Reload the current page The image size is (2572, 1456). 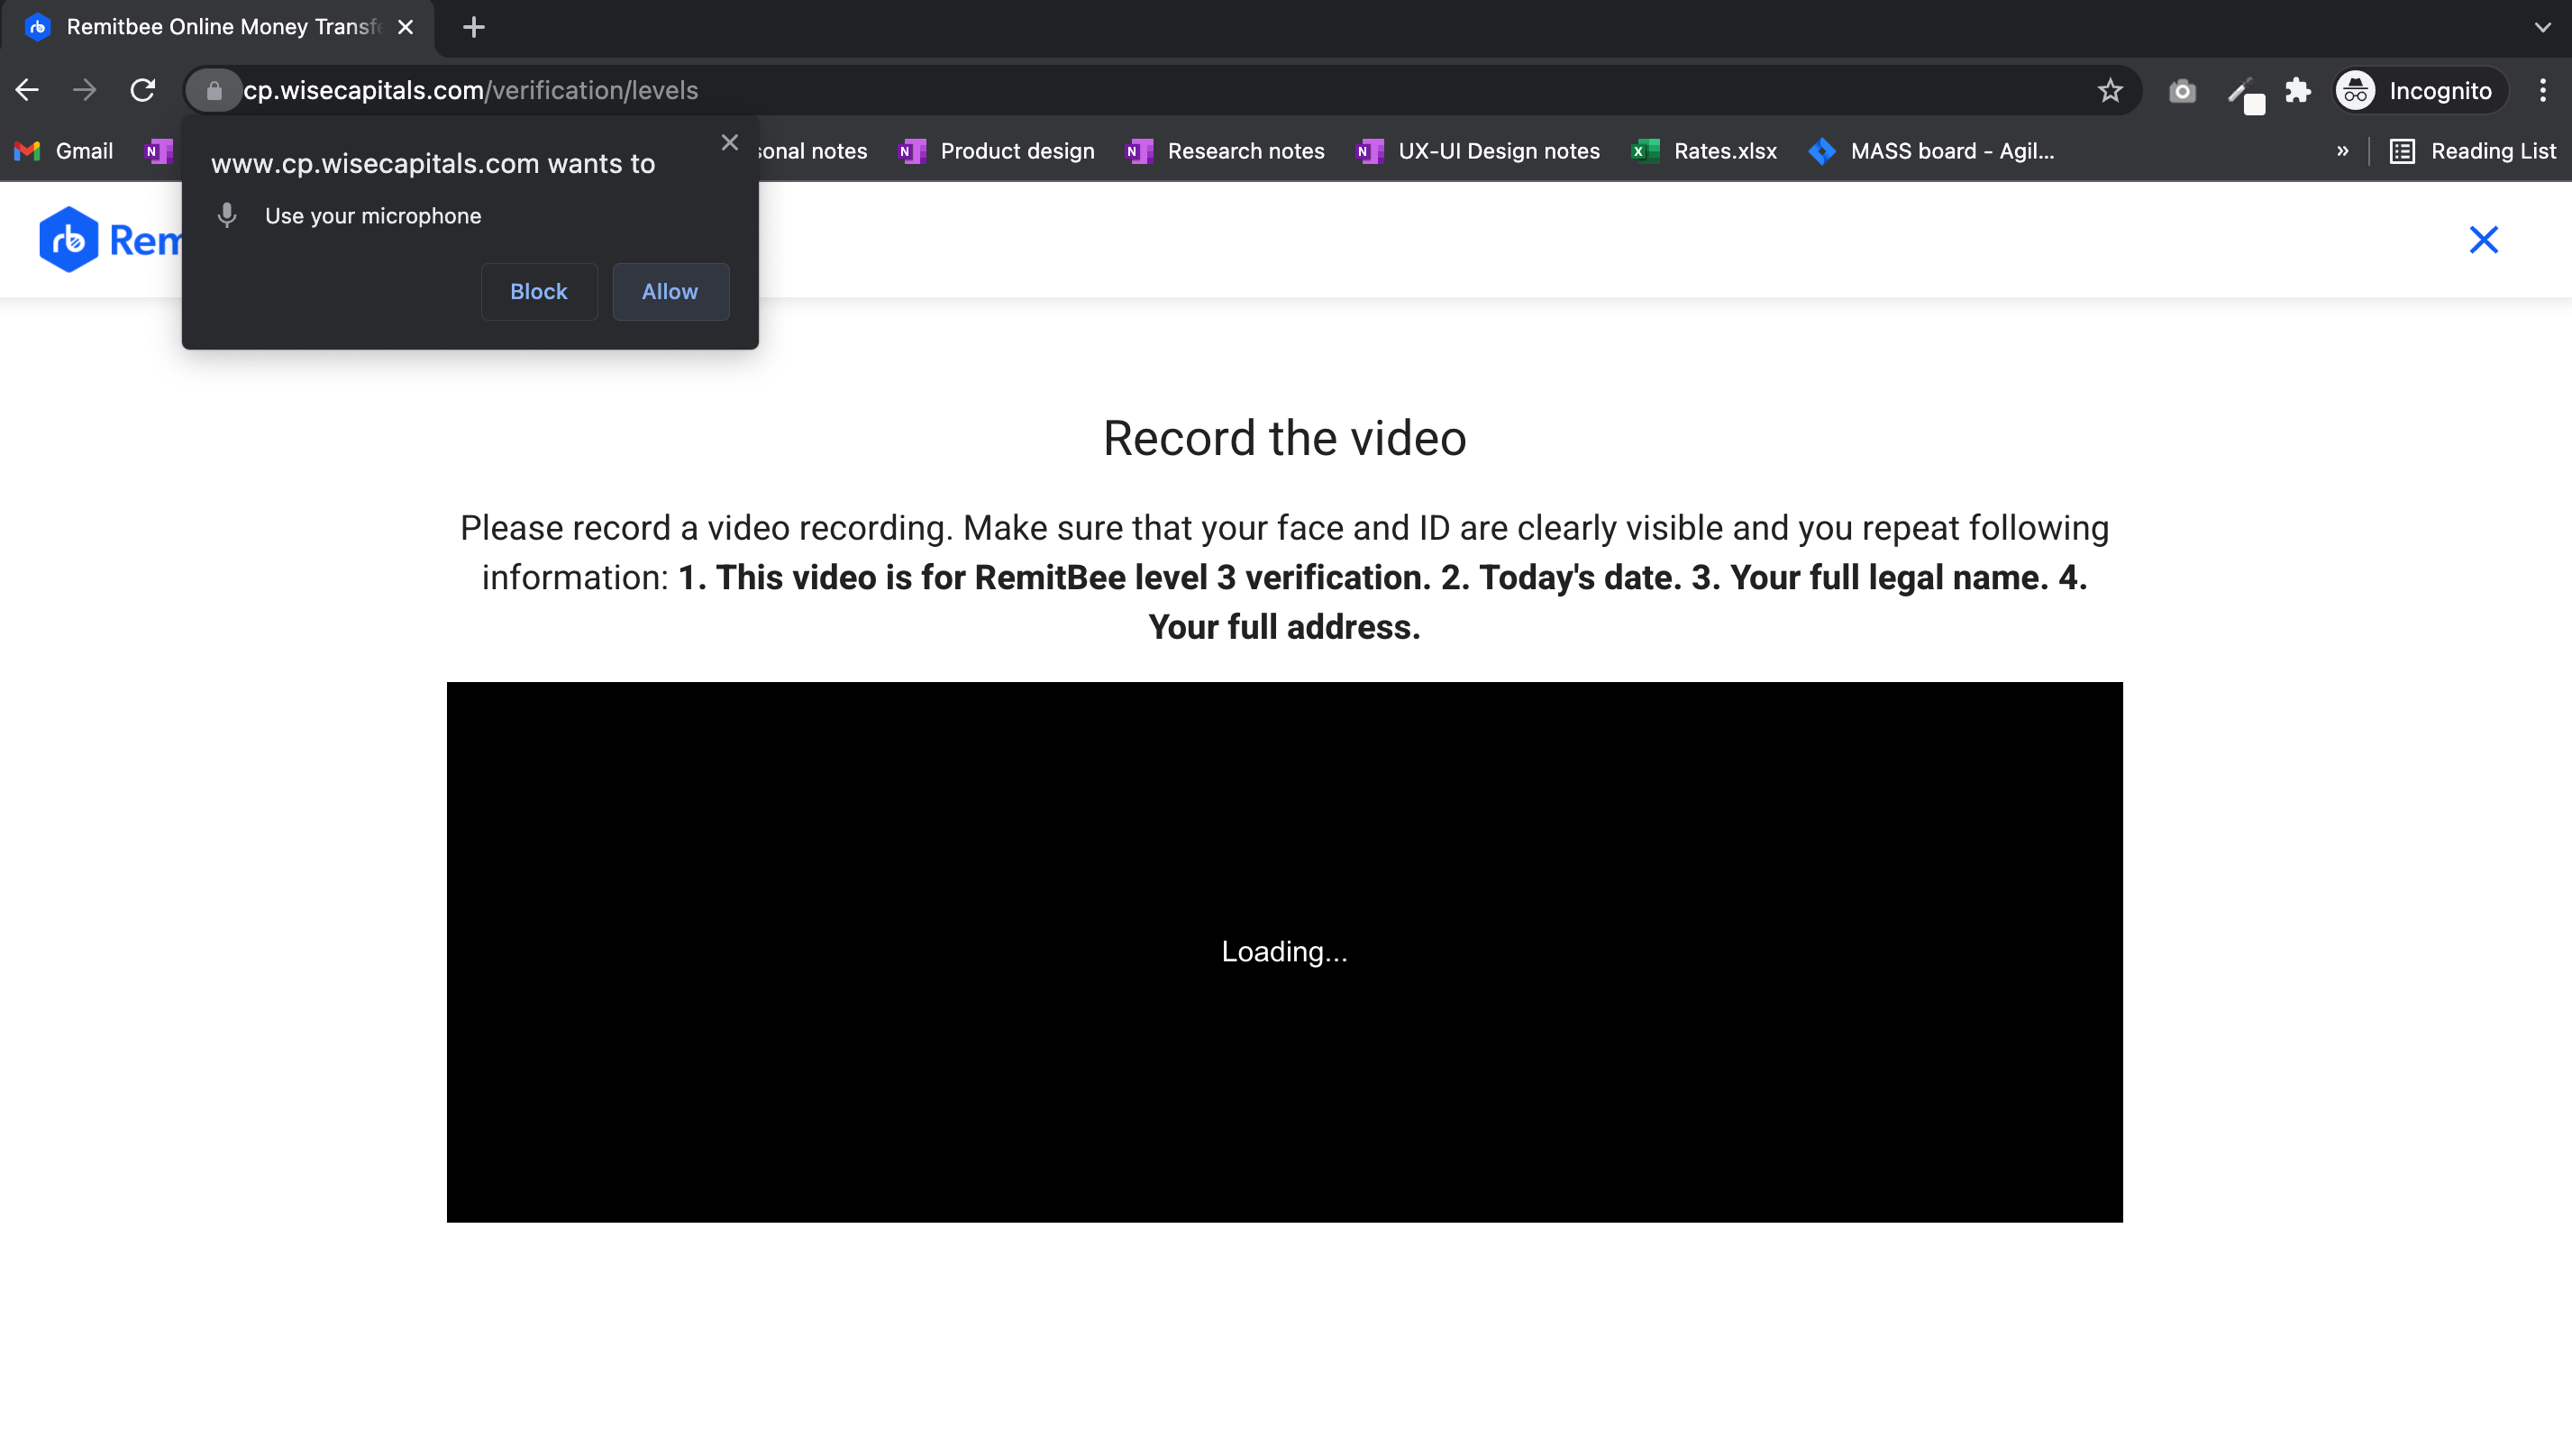click(143, 90)
